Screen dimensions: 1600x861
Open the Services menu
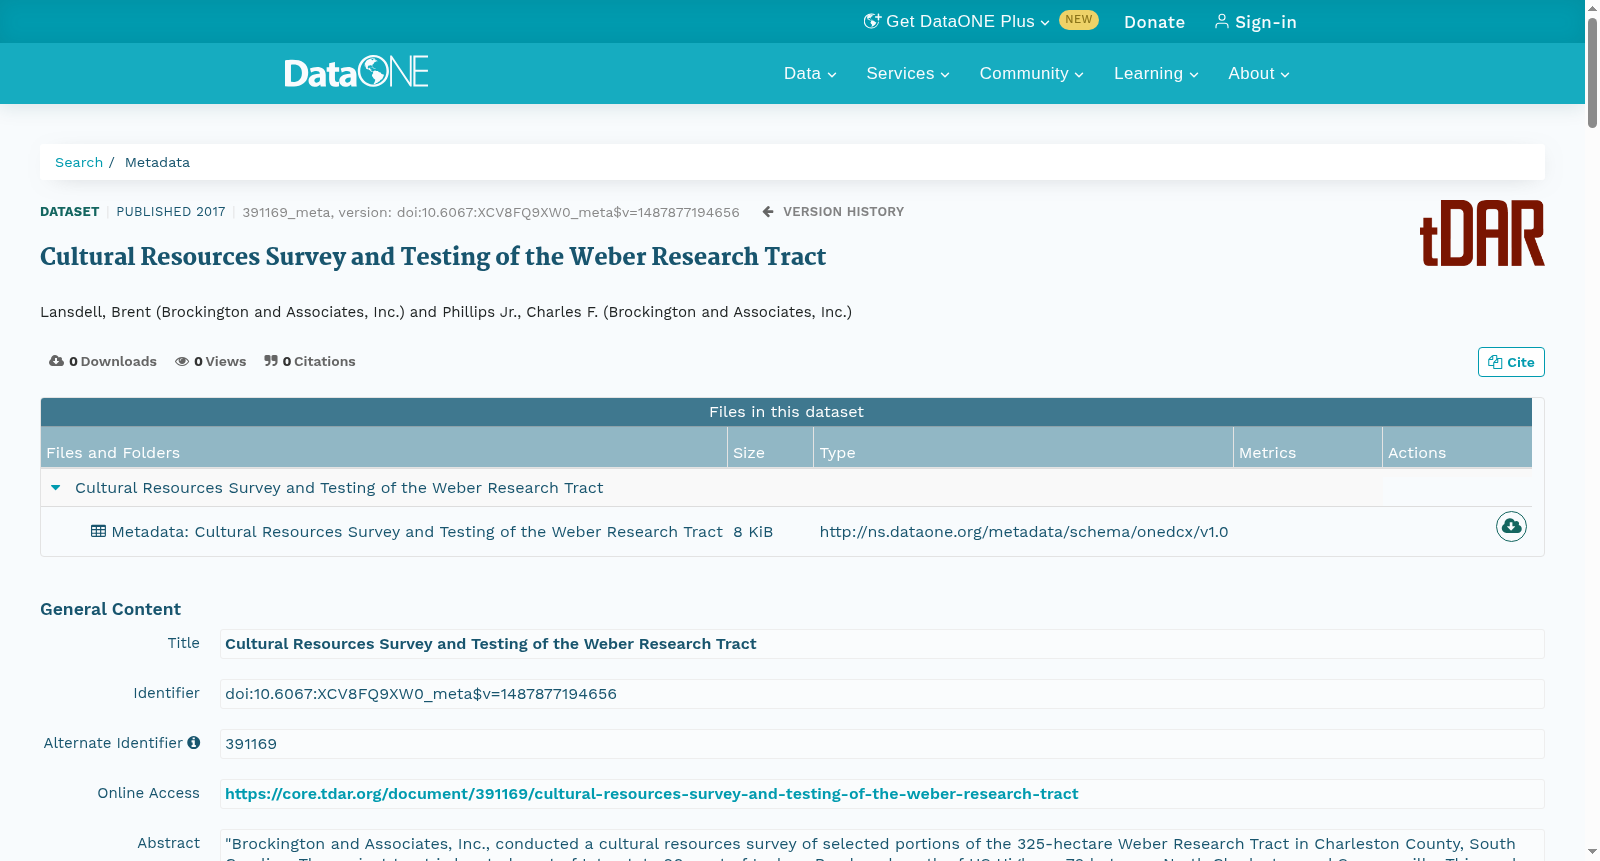pos(908,73)
